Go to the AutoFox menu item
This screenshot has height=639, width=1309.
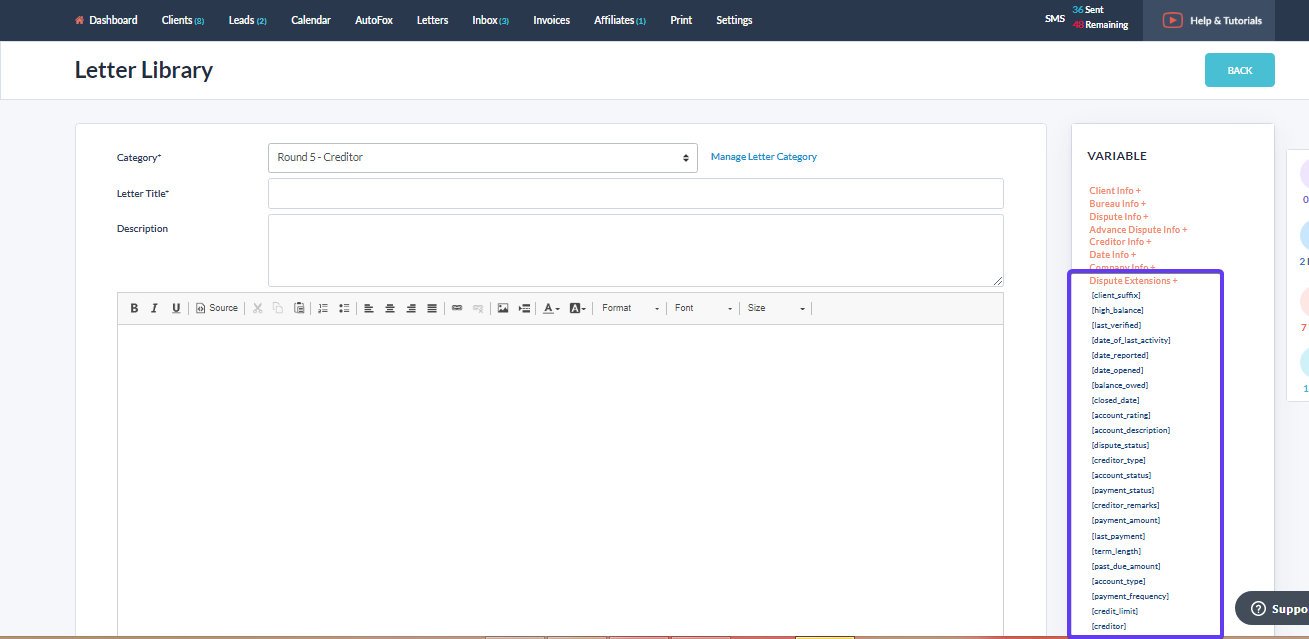372,20
